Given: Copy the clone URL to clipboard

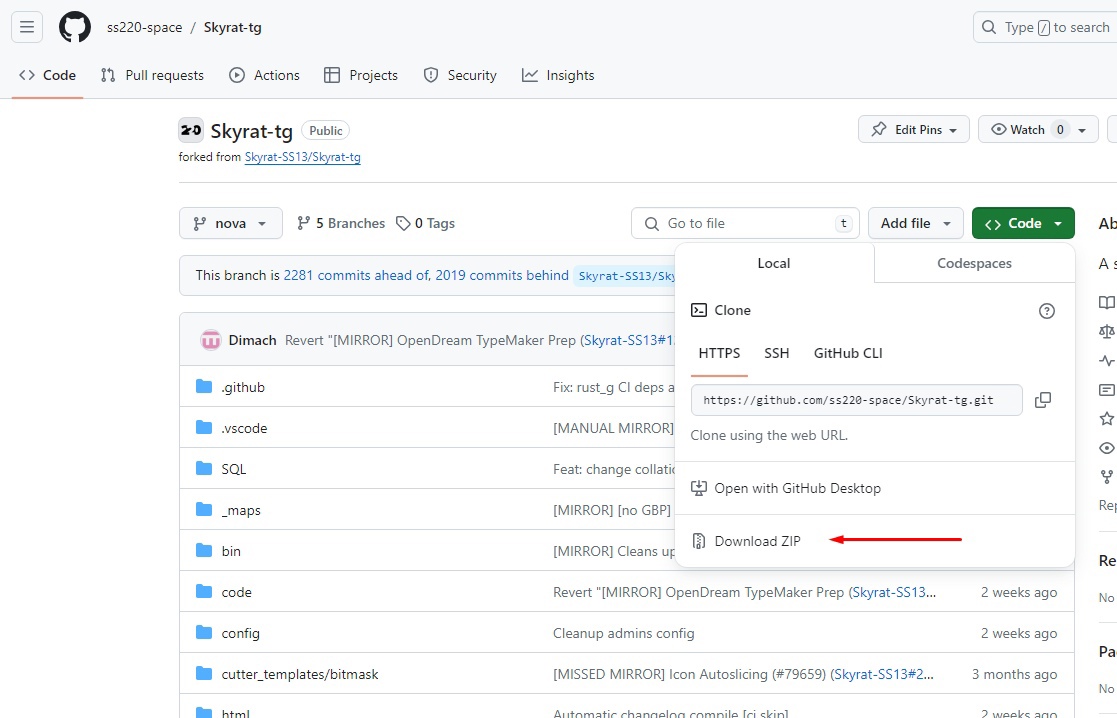Looking at the screenshot, I should (1042, 400).
